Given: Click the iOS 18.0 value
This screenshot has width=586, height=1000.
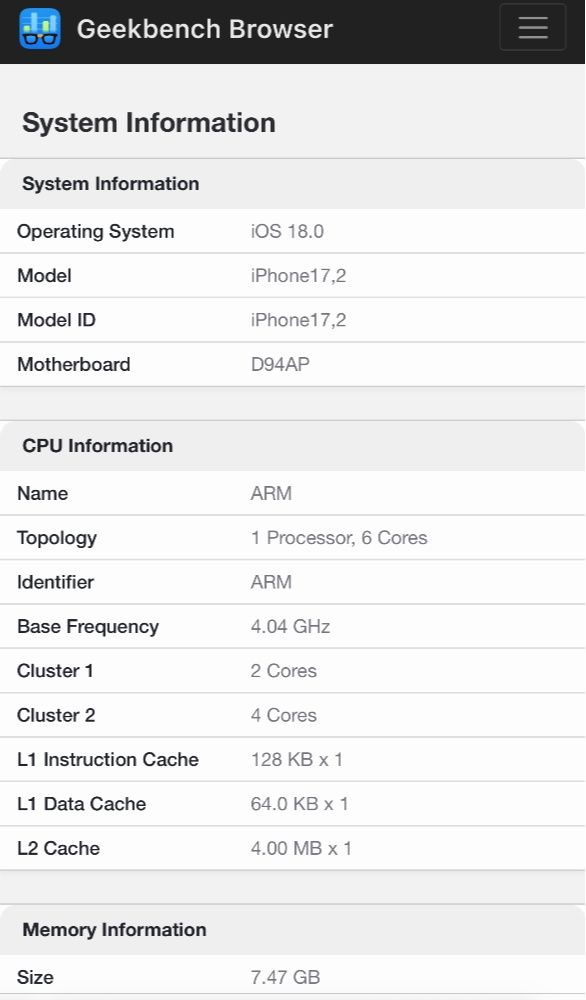Looking at the screenshot, I should (287, 231).
